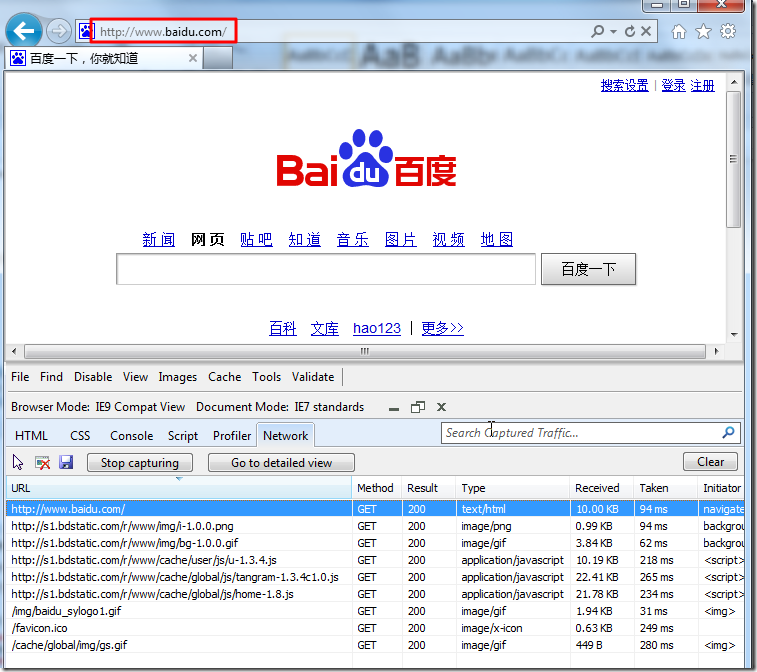Minimize the developer tools pane
Image resolution: width=757 pixels, height=672 pixels.
394,408
